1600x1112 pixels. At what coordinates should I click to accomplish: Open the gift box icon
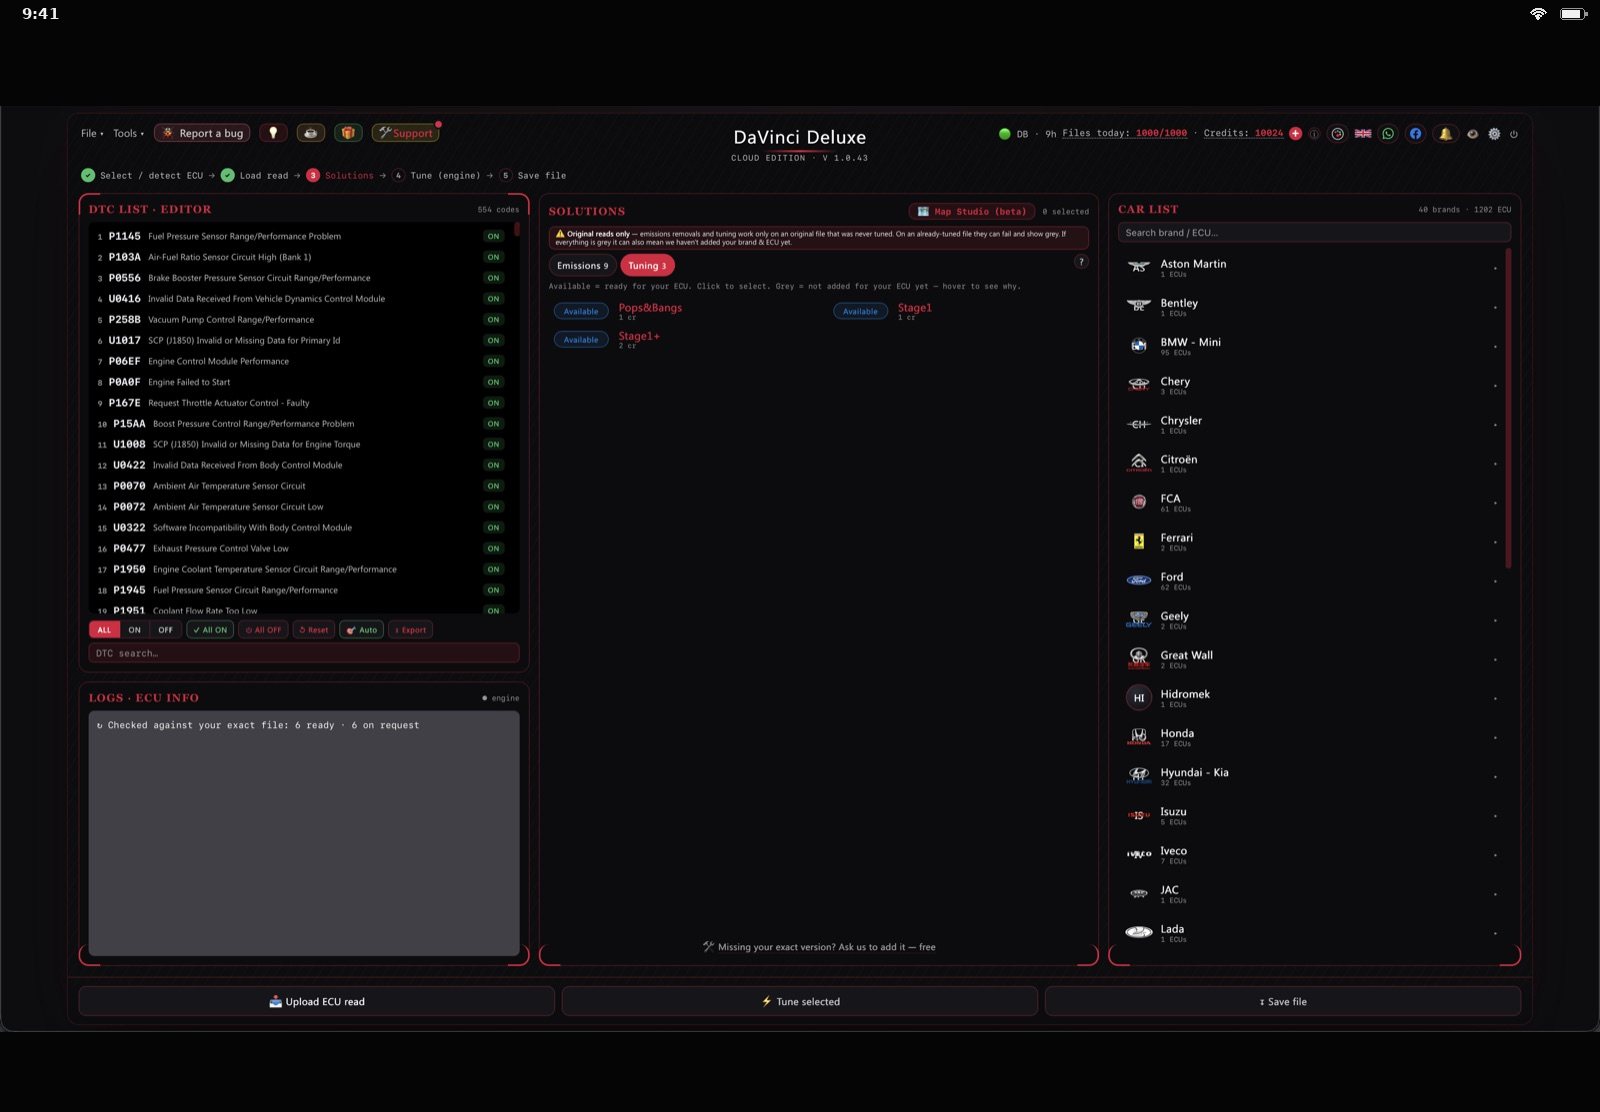(348, 133)
